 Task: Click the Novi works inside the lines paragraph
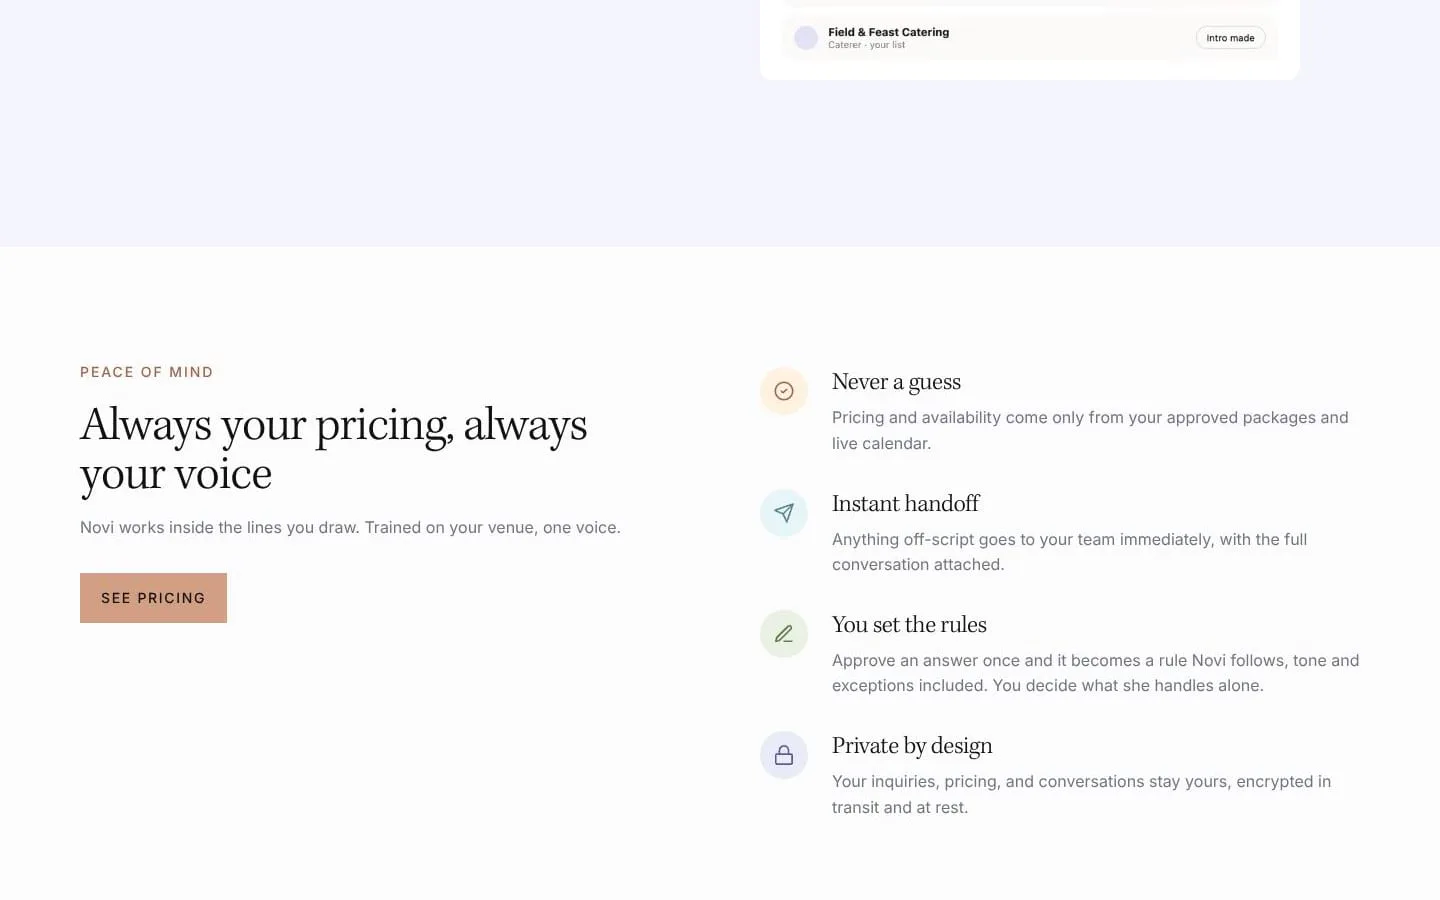(x=350, y=527)
